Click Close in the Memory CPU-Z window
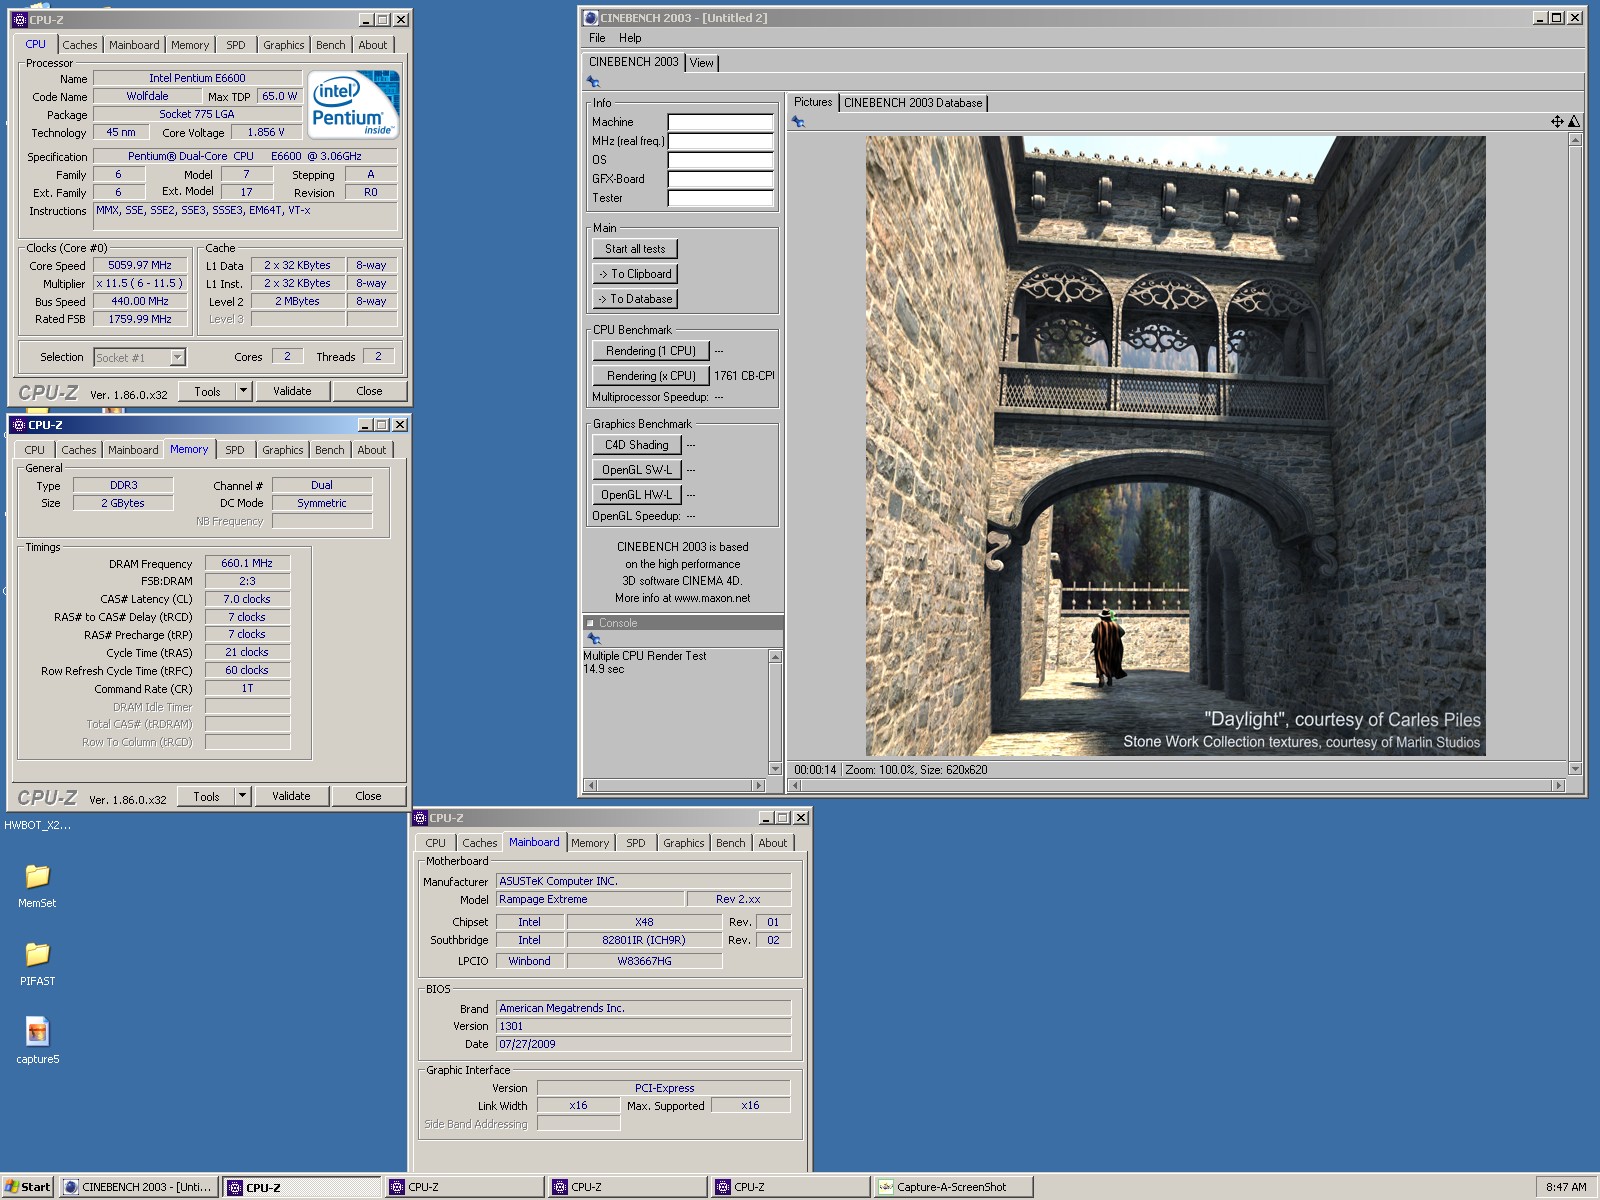The width and height of the screenshot is (1600, 1200). point(368,796)
